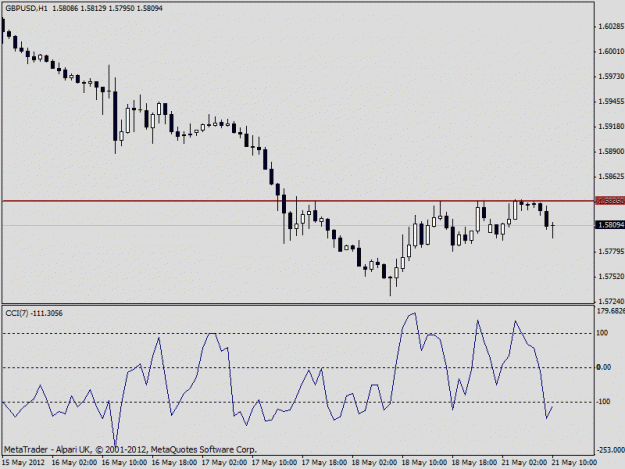625x469 pixels.
Task: Click the 16 May 02:00 time label
Action: (x=74, y=463)
